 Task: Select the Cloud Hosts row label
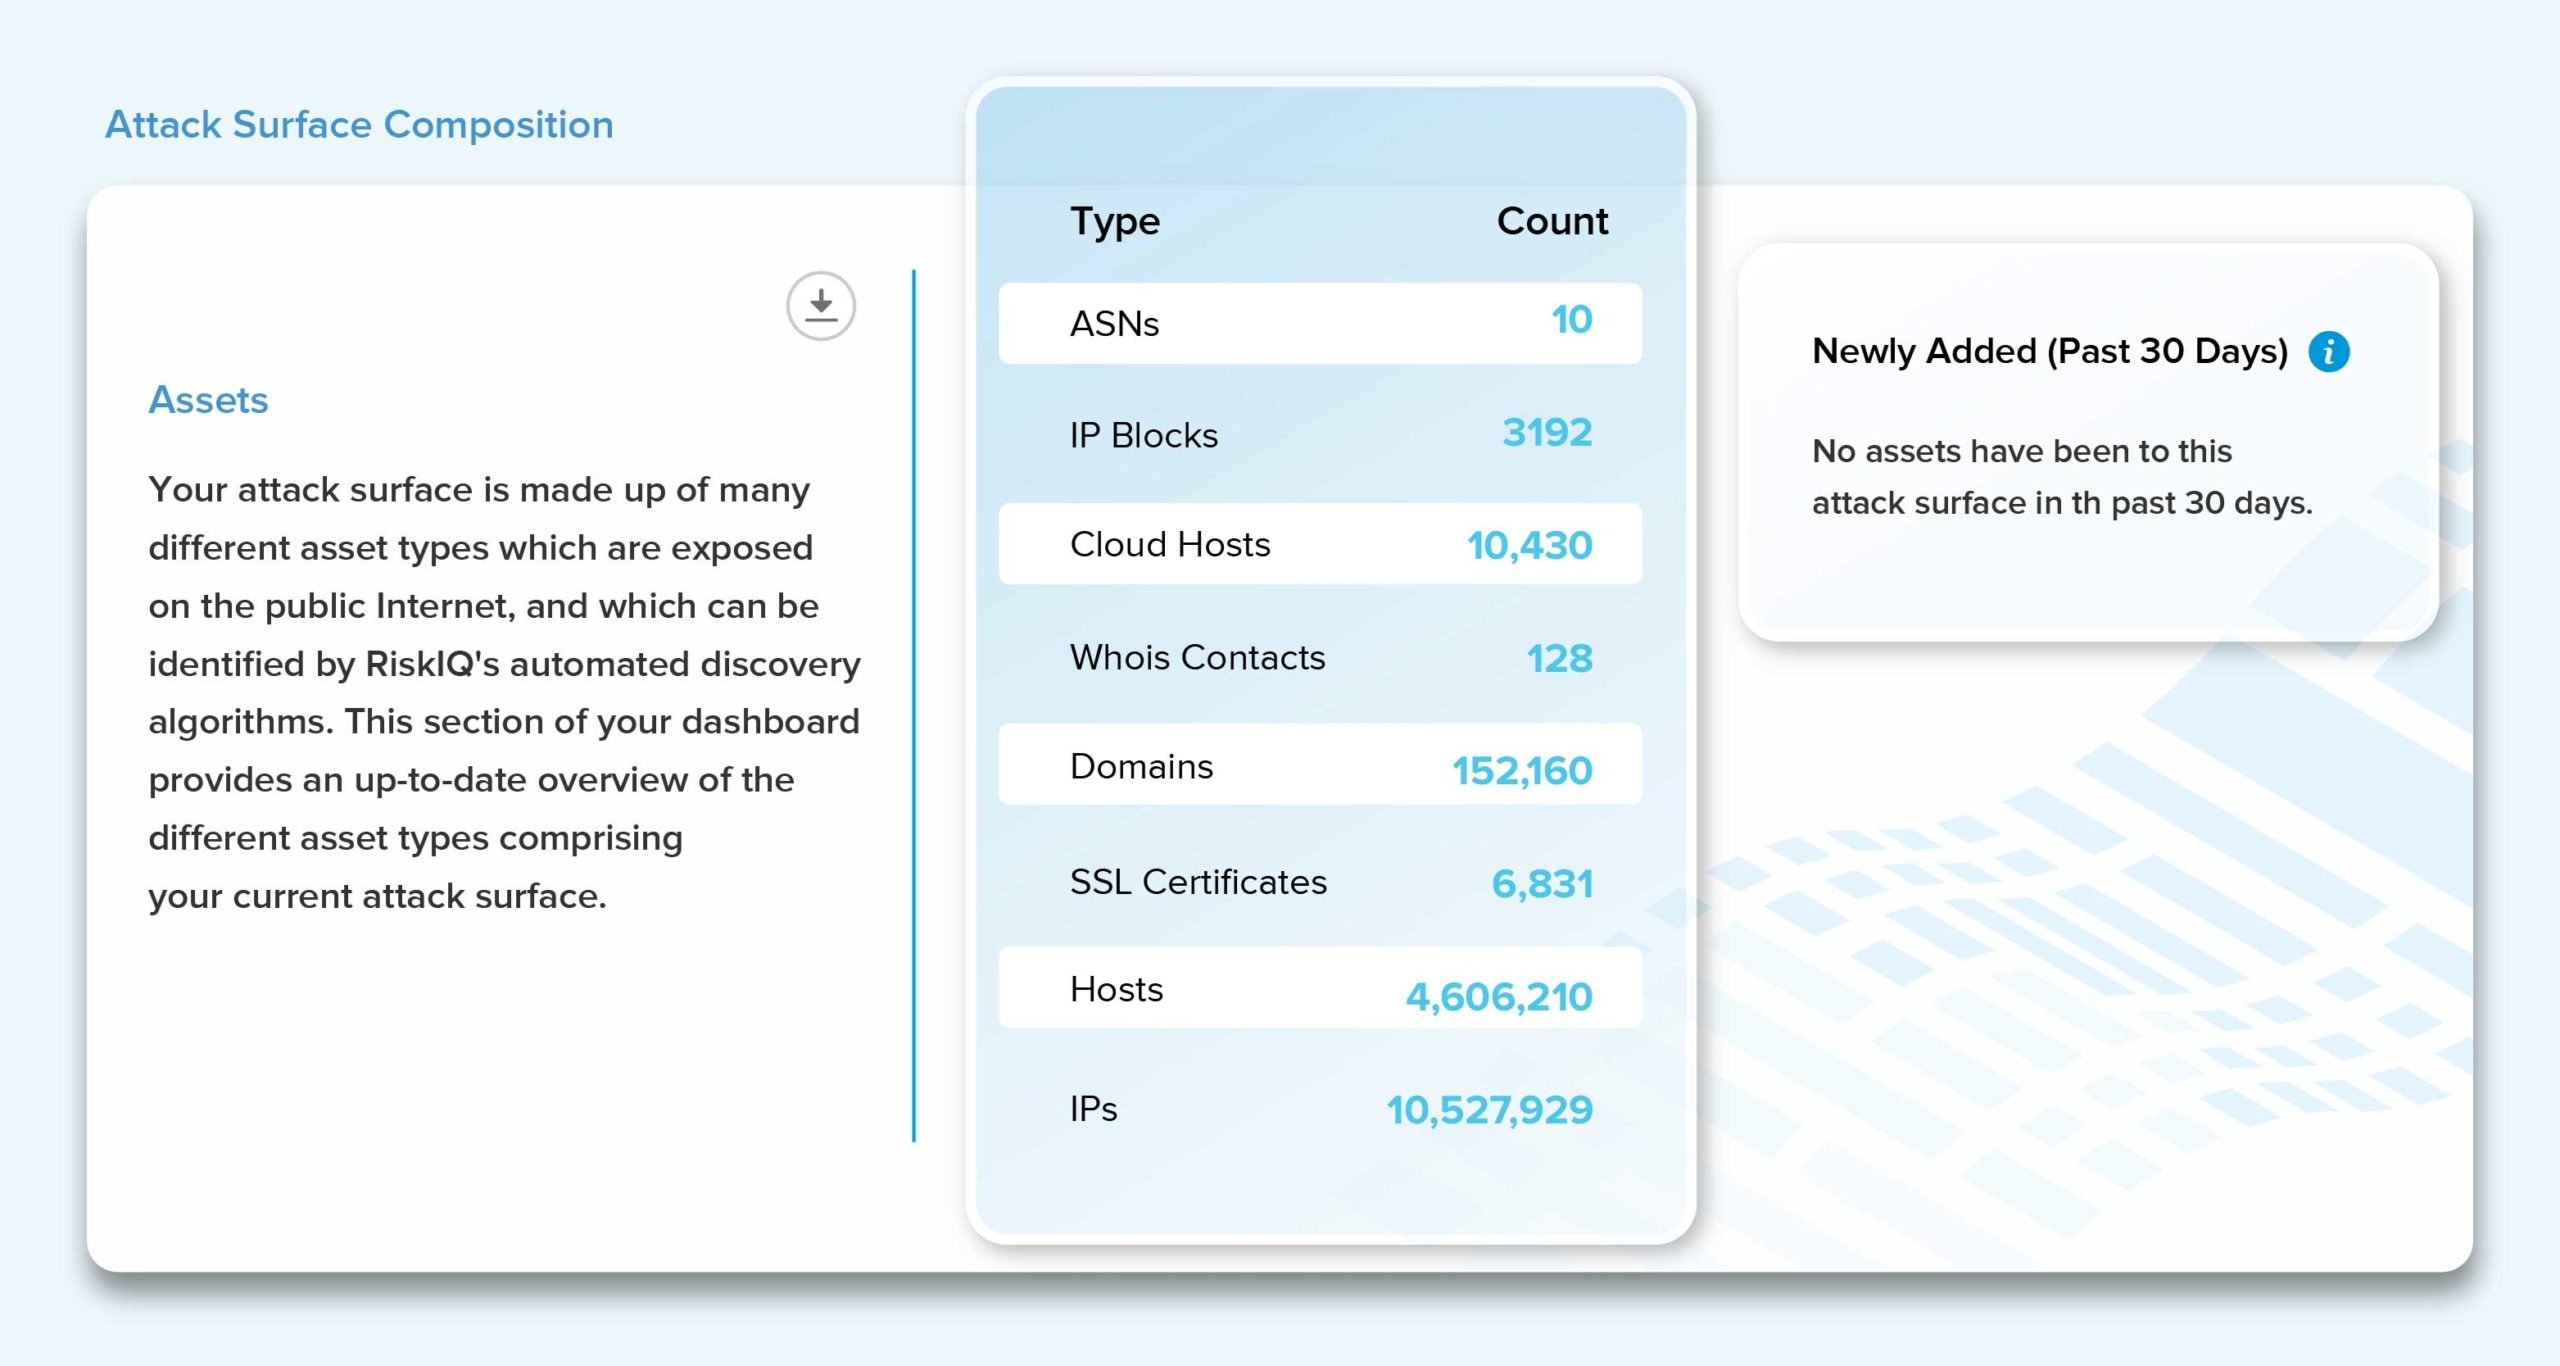[x=1170, y=545]
